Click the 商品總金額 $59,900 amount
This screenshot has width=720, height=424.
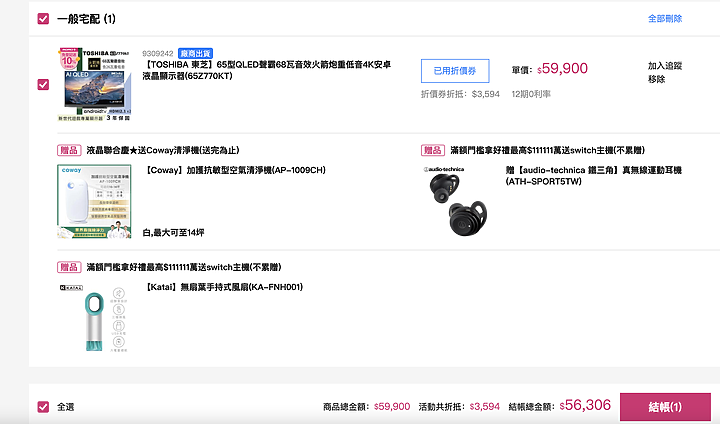click(366, 407)
